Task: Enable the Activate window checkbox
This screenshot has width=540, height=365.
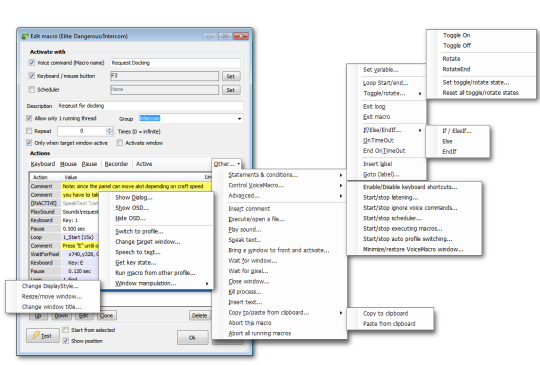Action: click(x=120, y=143)
